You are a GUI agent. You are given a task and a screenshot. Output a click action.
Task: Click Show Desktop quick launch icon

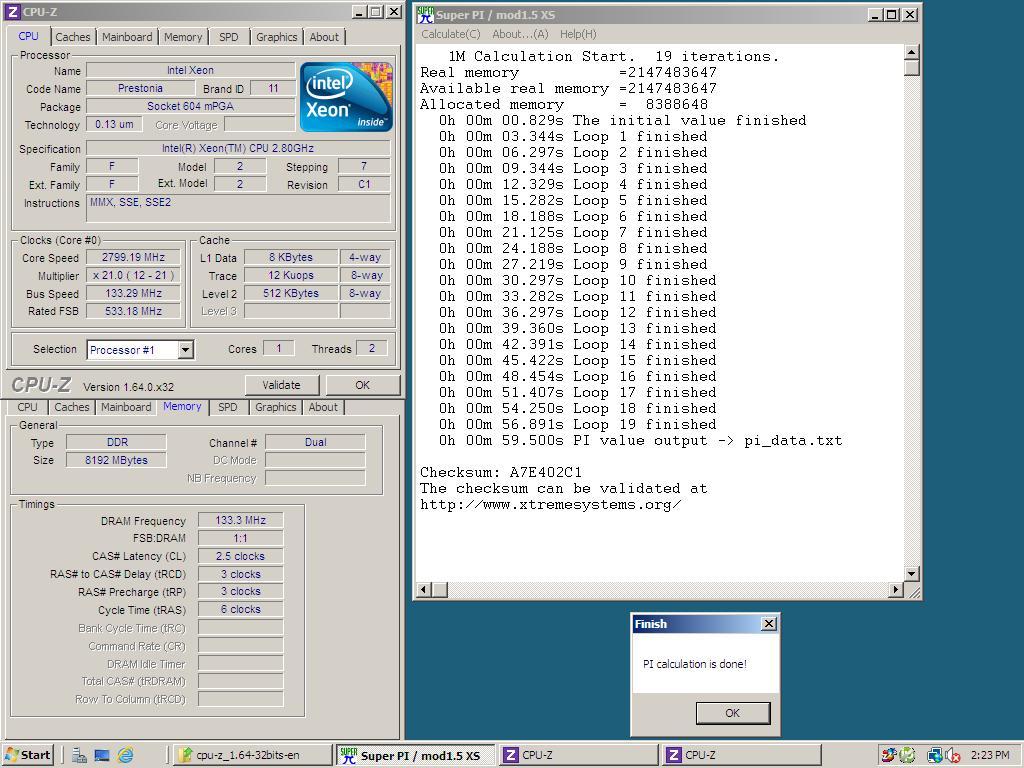coord(102,756)
